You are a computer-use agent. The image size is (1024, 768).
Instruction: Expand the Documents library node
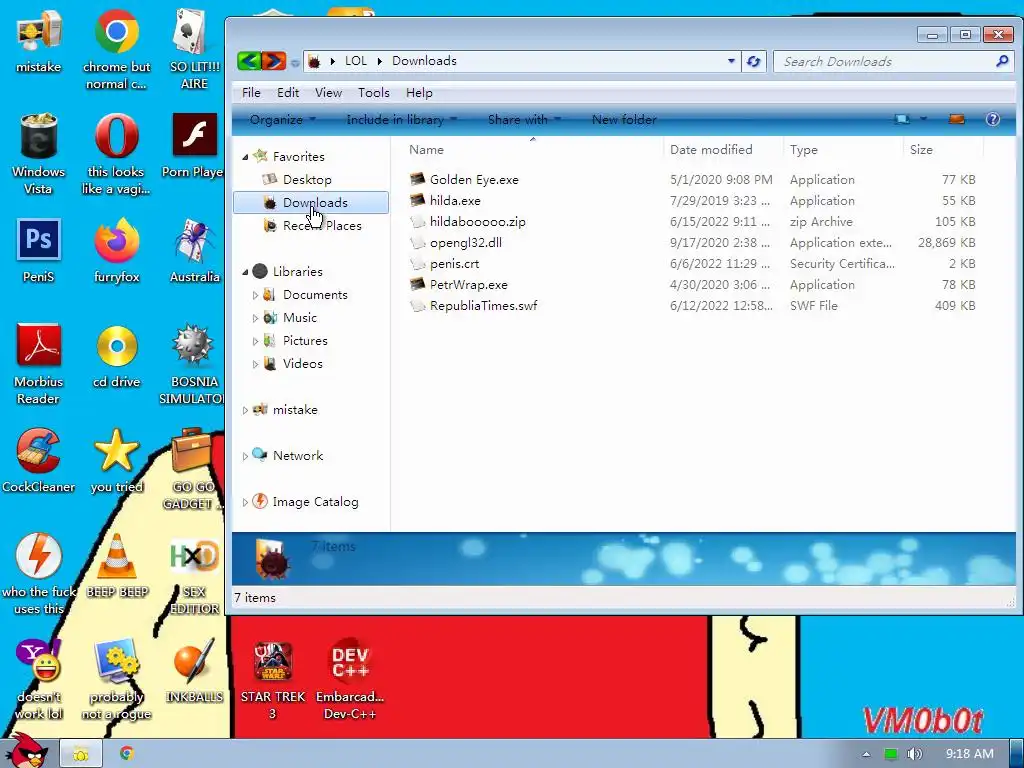[255, 295]
